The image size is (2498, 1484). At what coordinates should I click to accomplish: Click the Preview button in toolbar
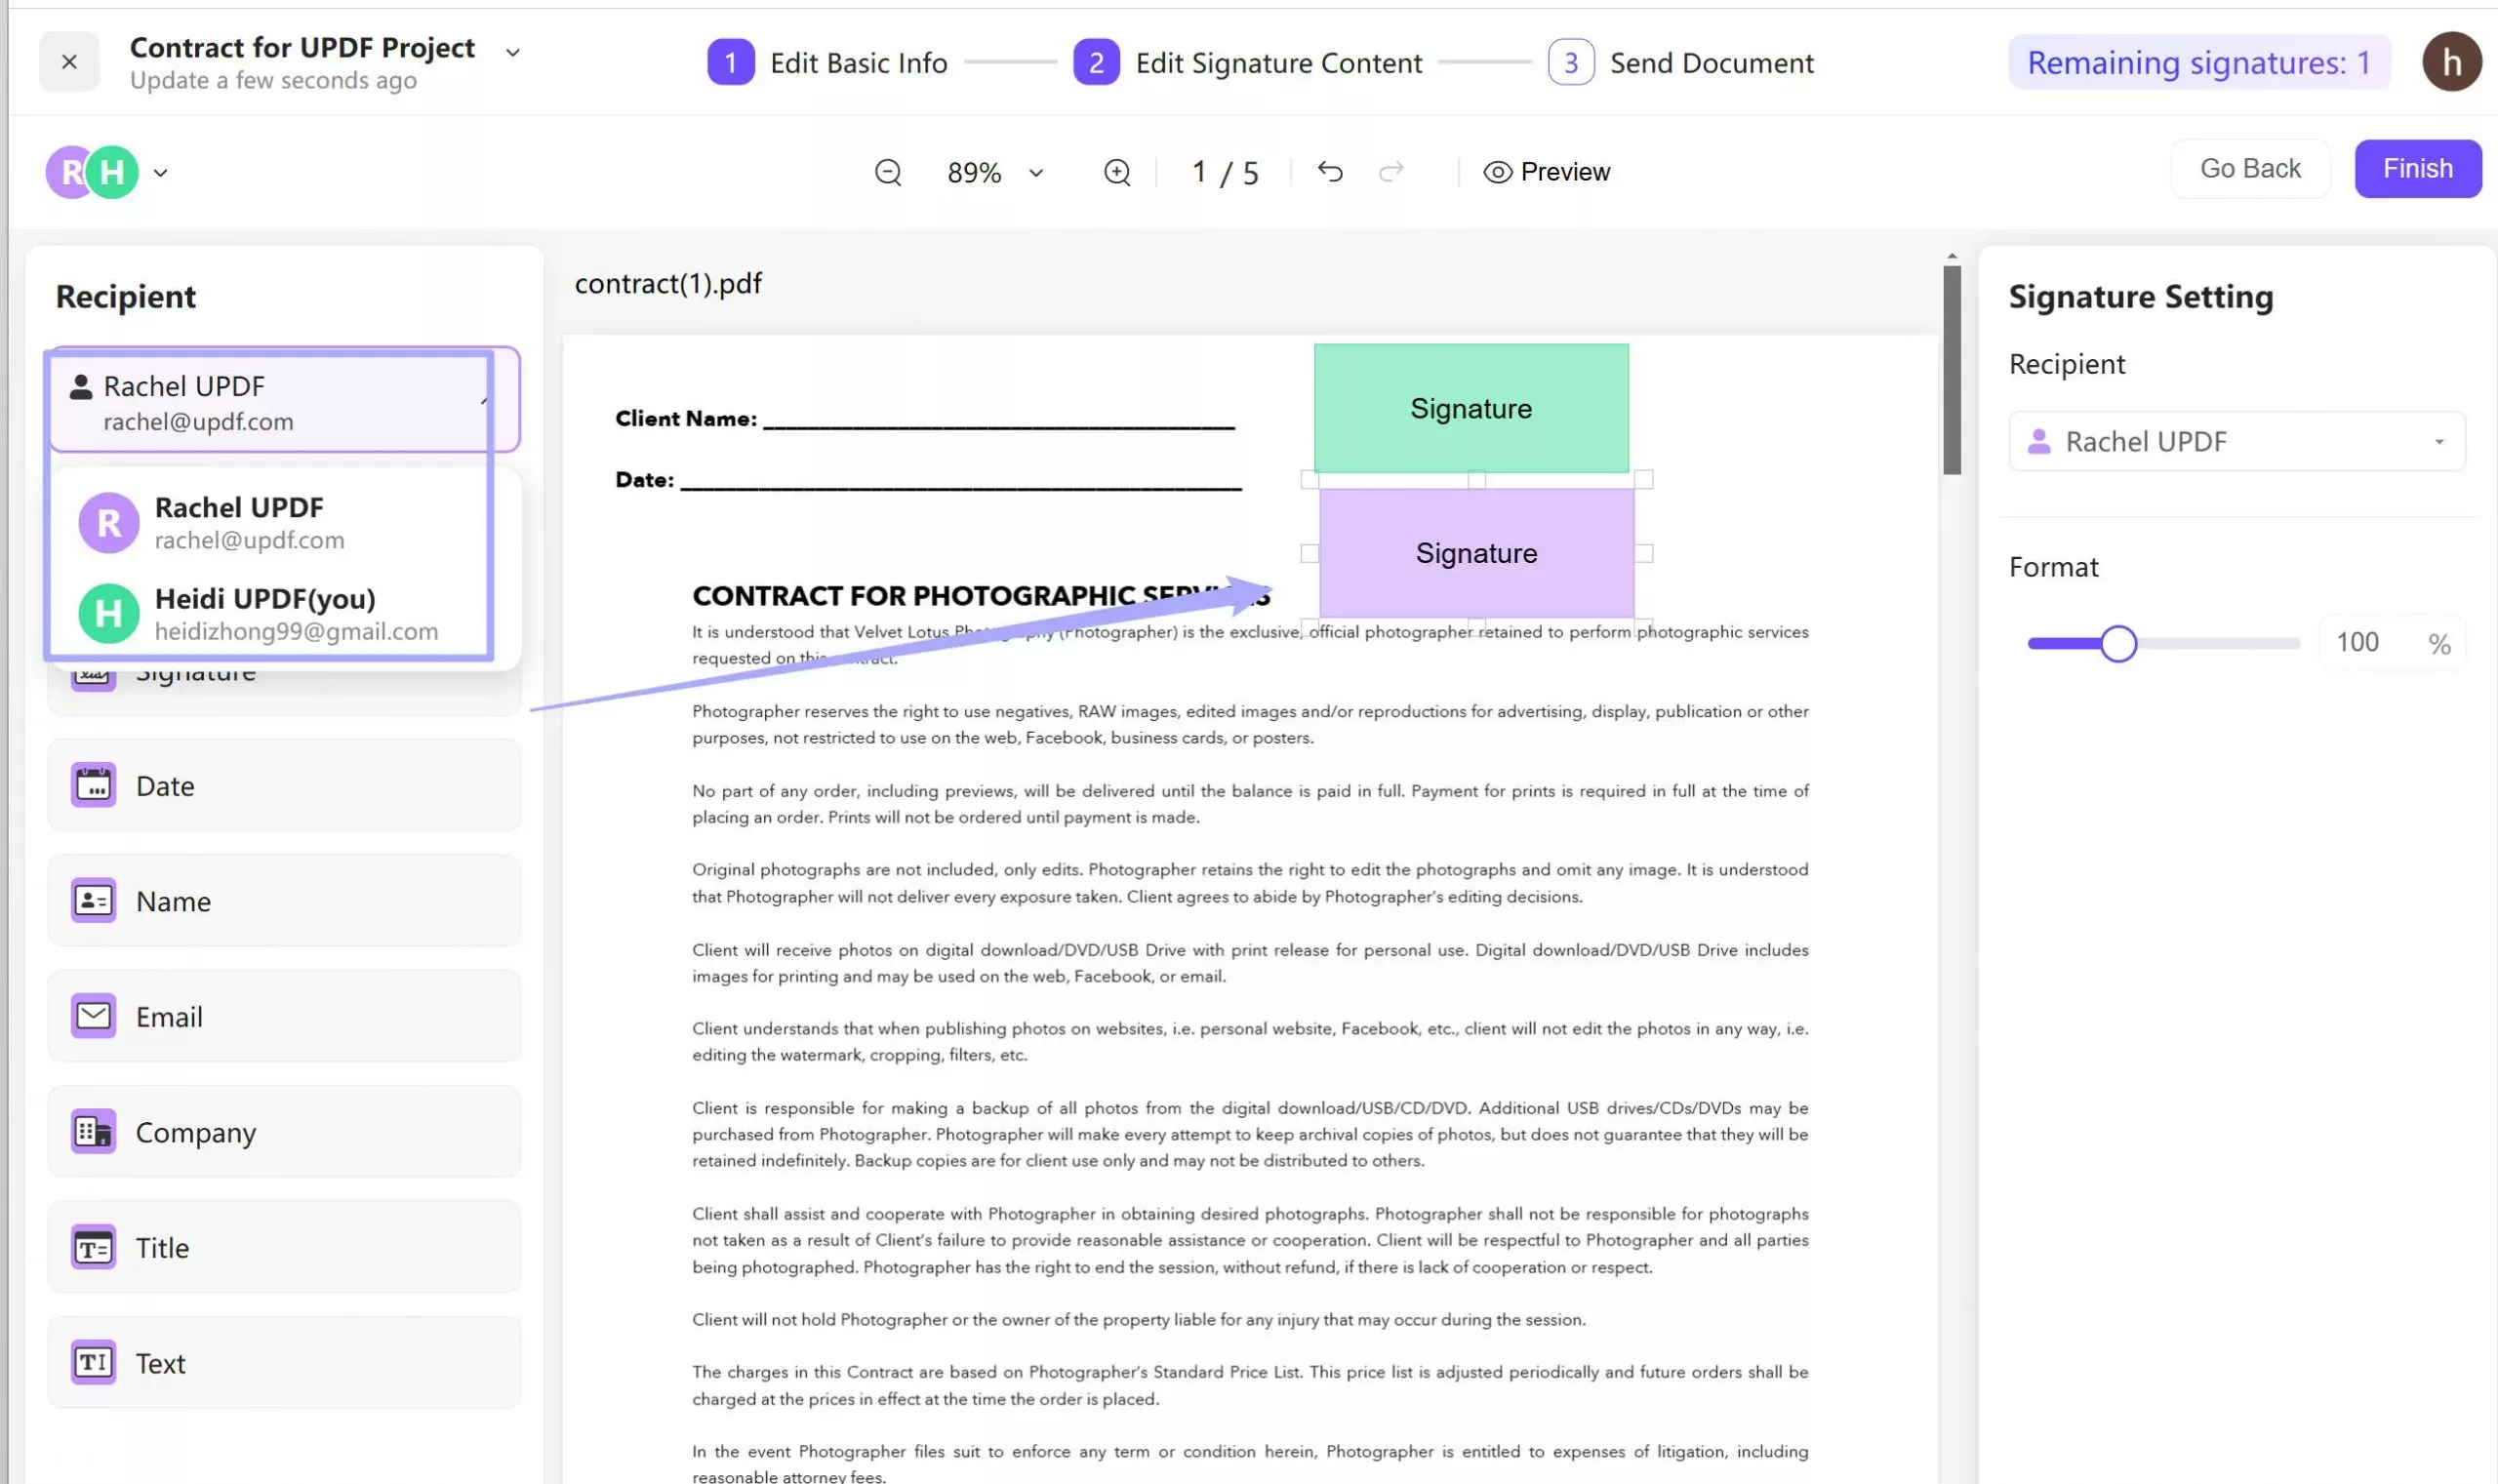tap(1546, 172)
